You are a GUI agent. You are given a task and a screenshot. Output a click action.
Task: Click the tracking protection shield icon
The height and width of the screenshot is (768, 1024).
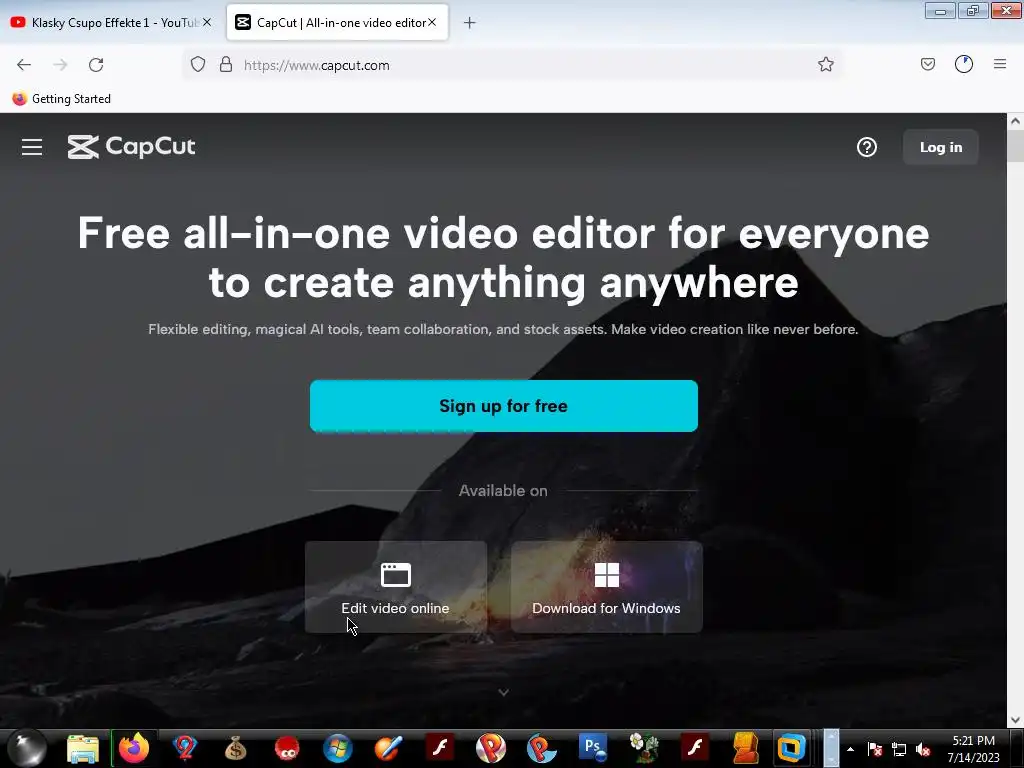click(x=198, y=65)
